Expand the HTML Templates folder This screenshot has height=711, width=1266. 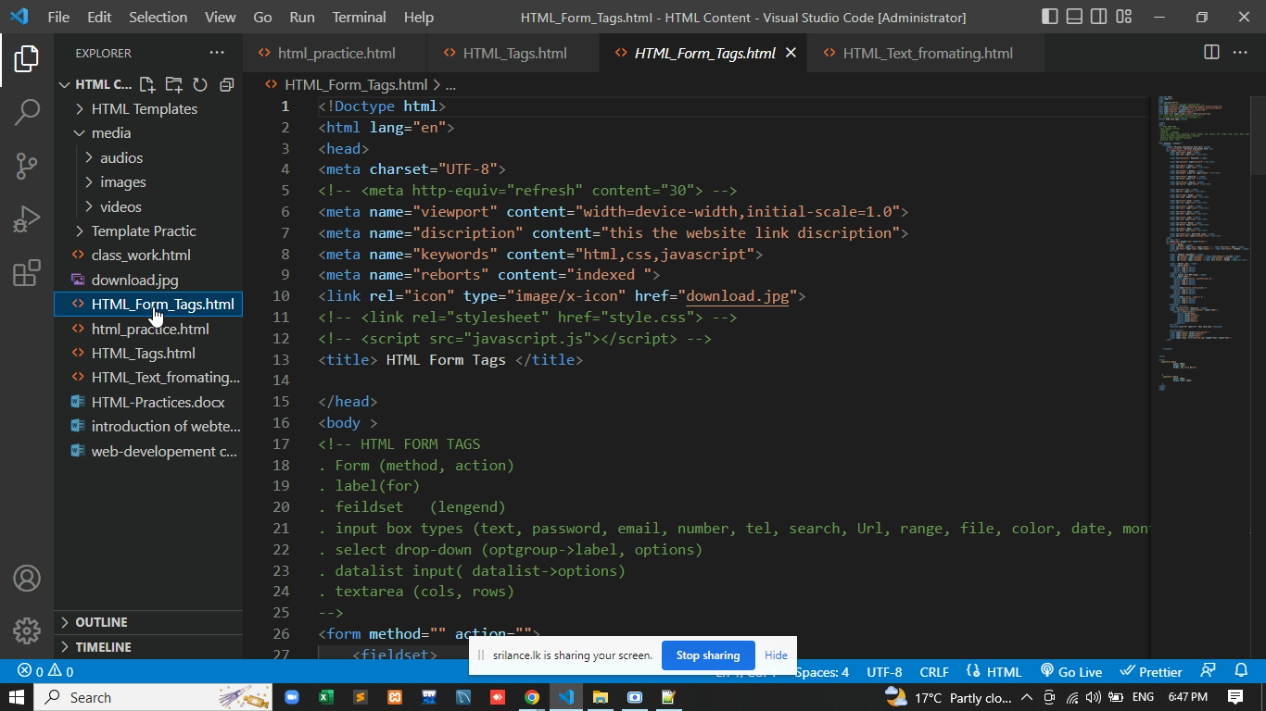point(144,109)
